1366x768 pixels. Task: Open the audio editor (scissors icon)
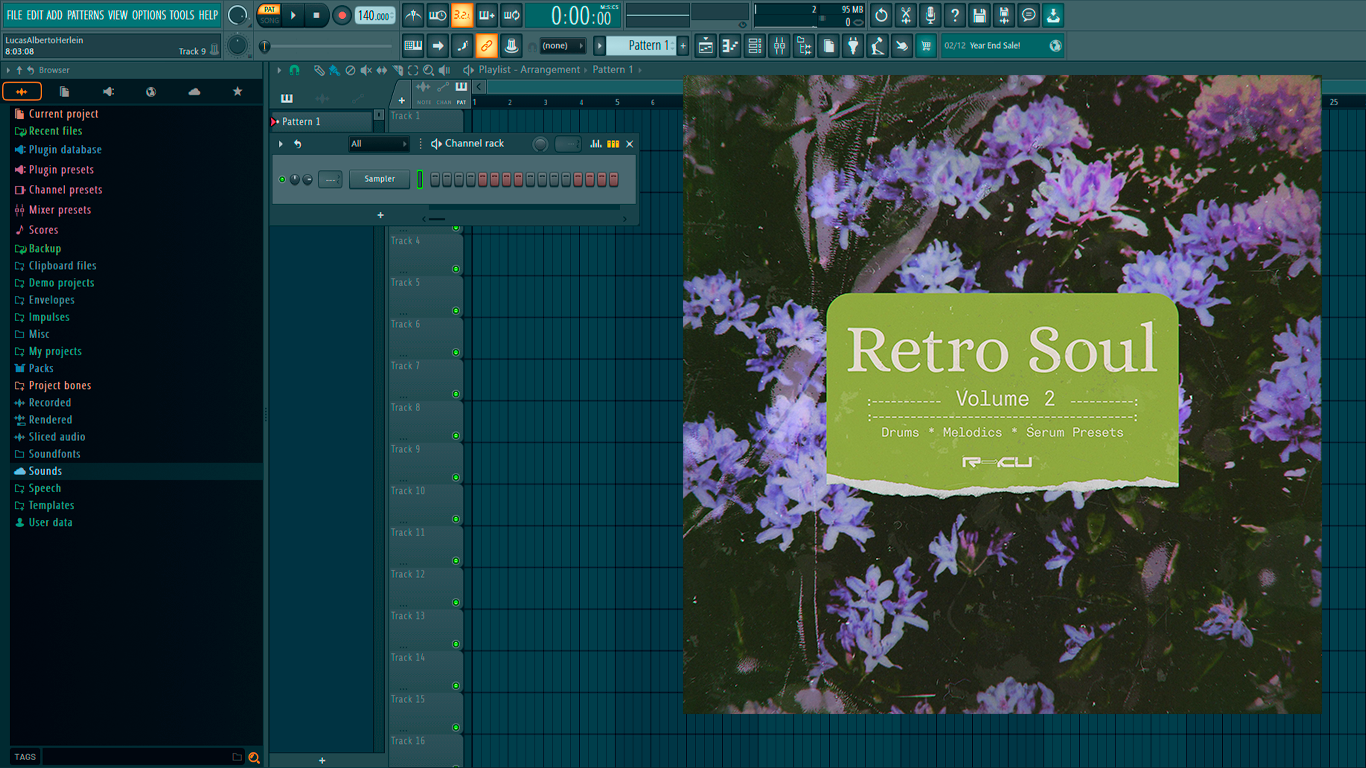coord(906,15)
